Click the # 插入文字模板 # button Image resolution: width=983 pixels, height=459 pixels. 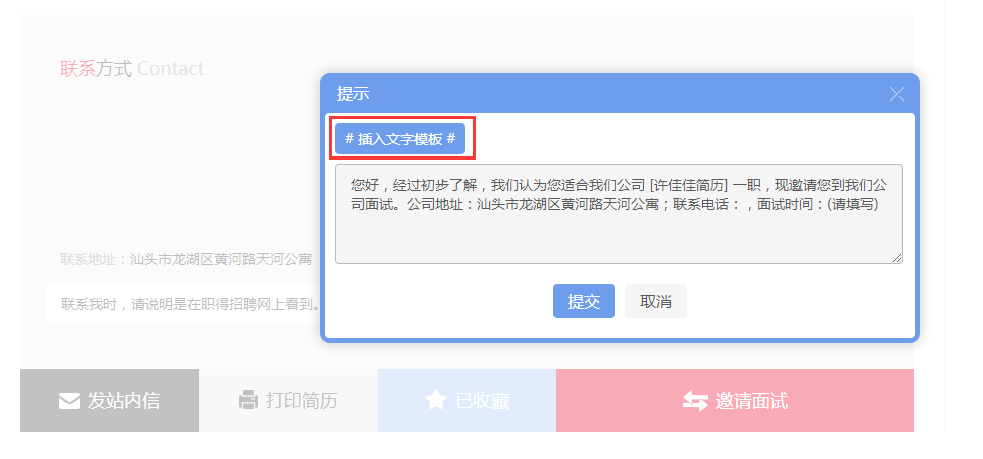(400, 139)
